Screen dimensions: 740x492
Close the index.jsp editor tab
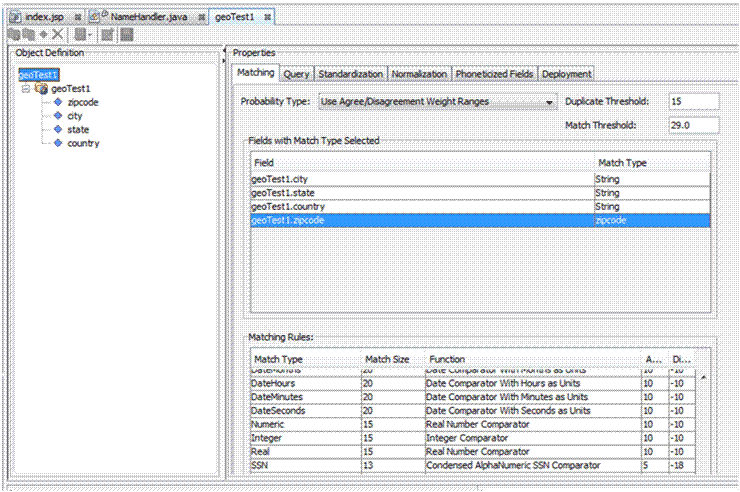coord(78,17)
